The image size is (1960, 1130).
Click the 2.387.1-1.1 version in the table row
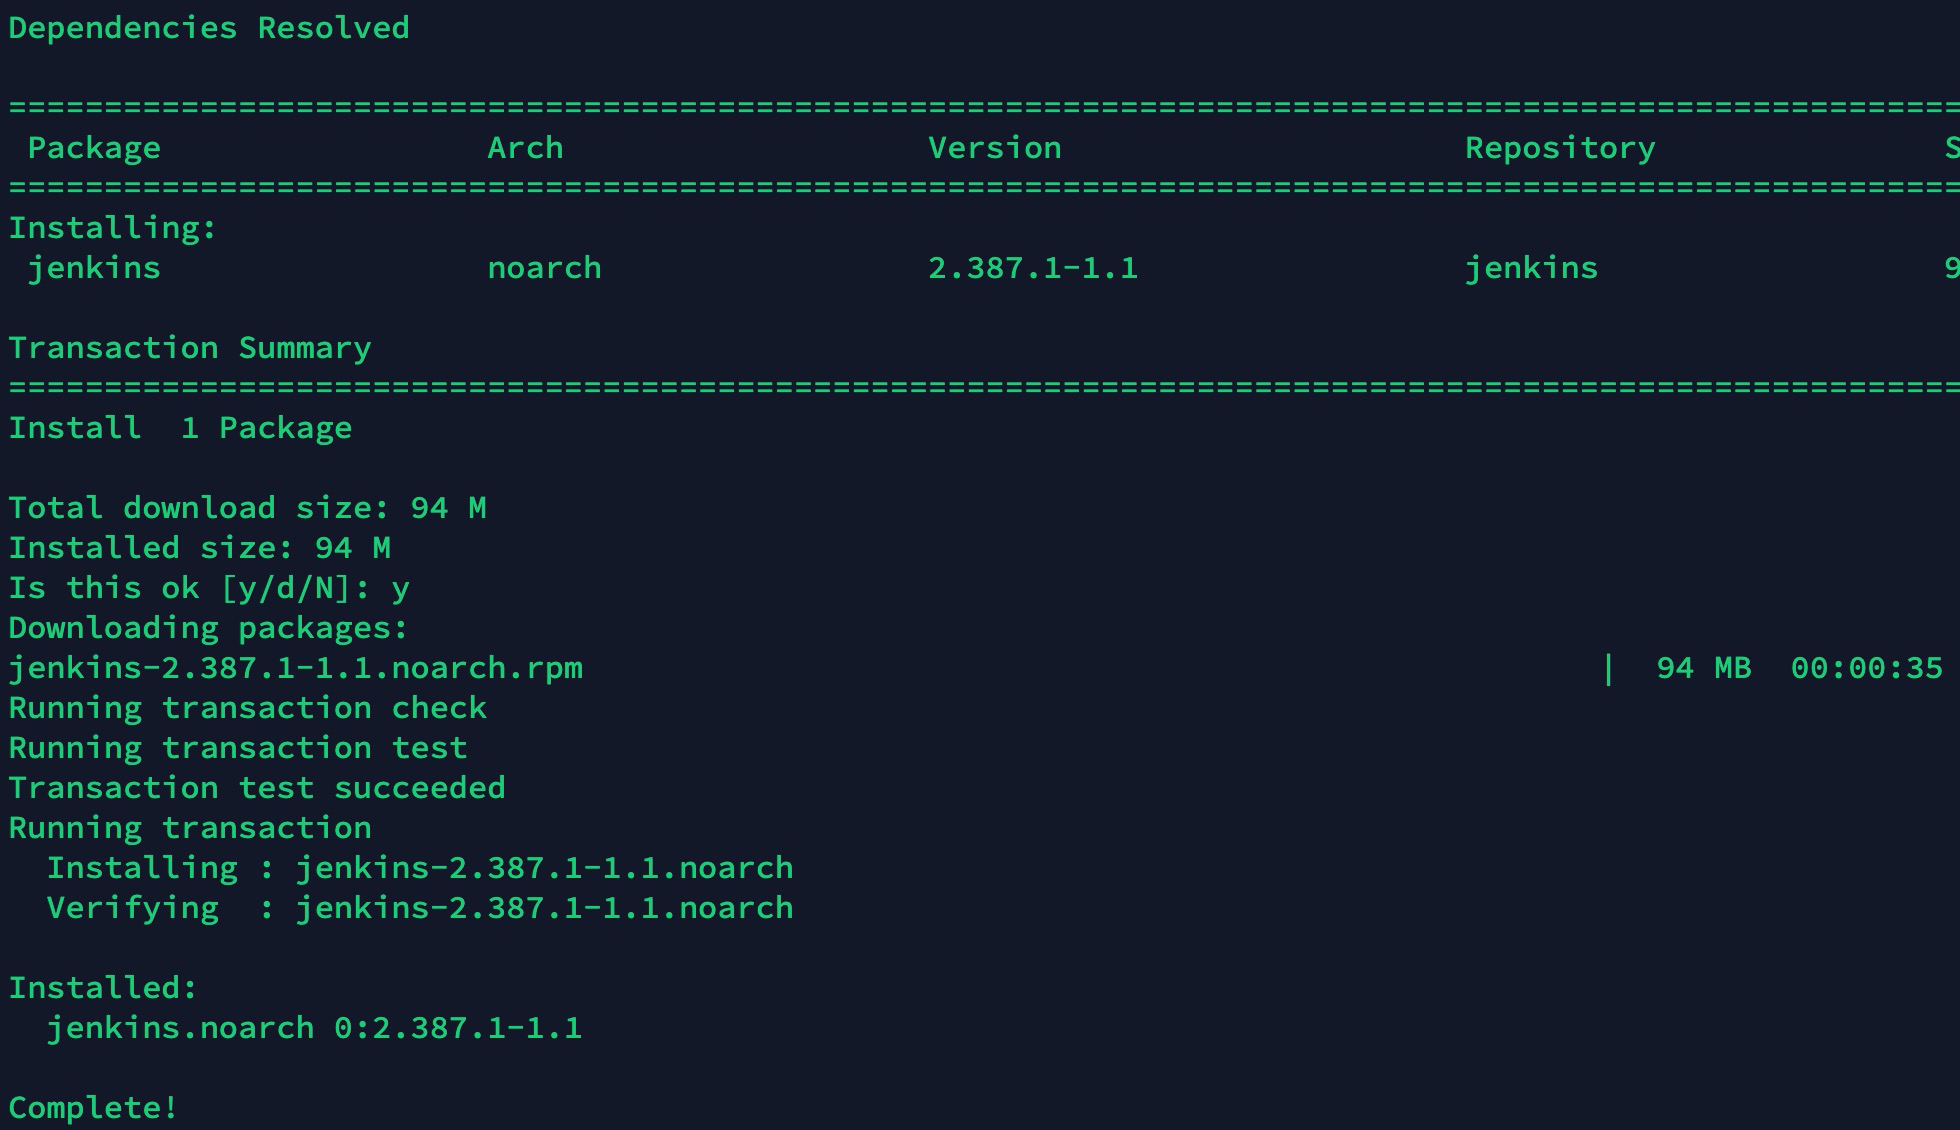tap(1033, 268)
